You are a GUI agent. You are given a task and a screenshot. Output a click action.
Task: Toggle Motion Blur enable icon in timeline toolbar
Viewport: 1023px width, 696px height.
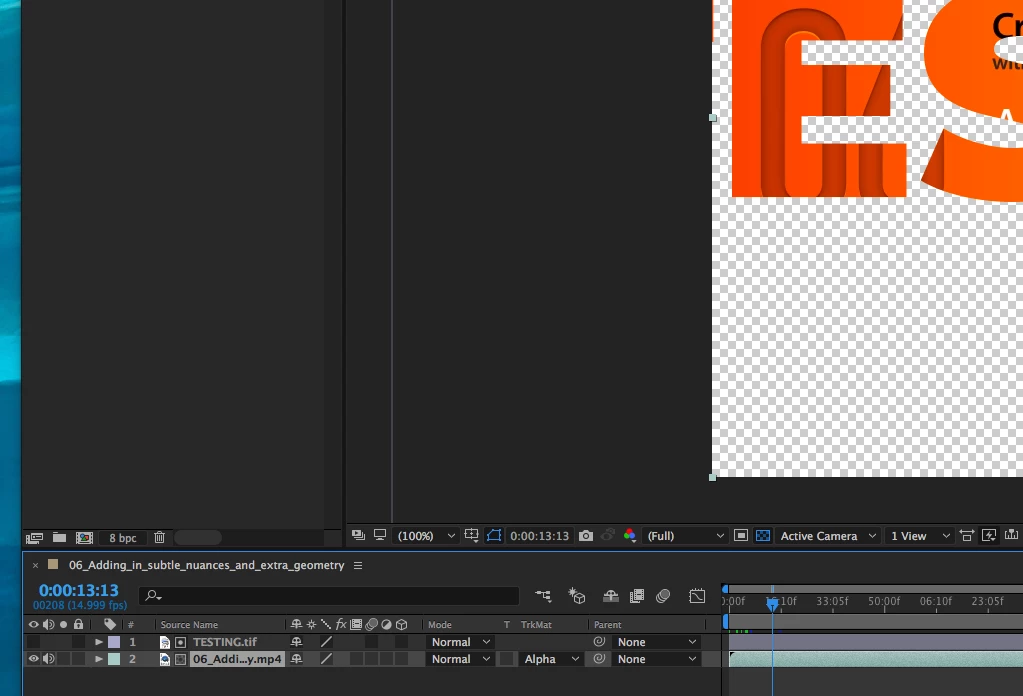(663, 596)
